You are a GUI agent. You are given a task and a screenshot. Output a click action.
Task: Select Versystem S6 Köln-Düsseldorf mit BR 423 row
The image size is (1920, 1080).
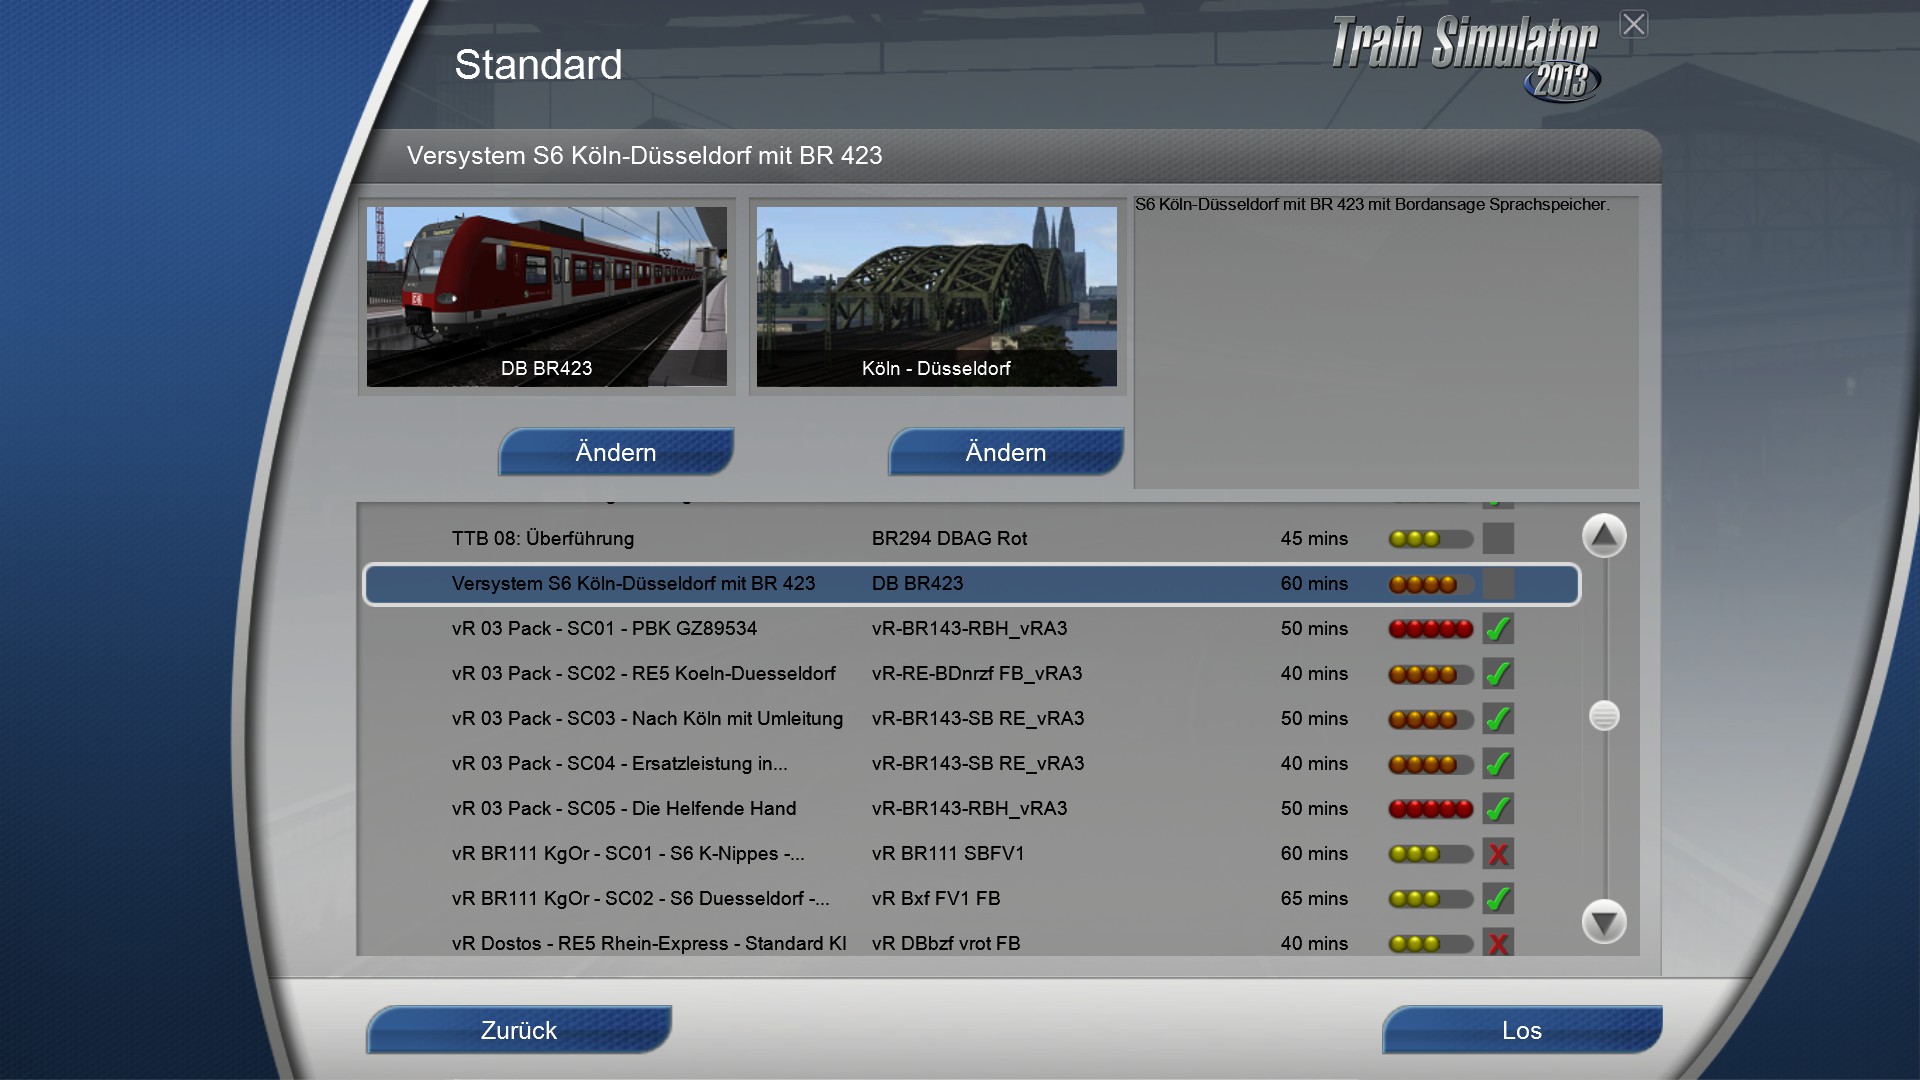click(x=972, y=584)
